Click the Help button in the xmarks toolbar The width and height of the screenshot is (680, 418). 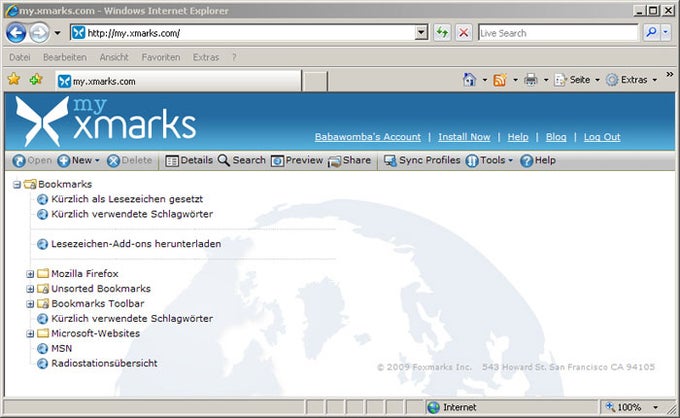point(538,160)
